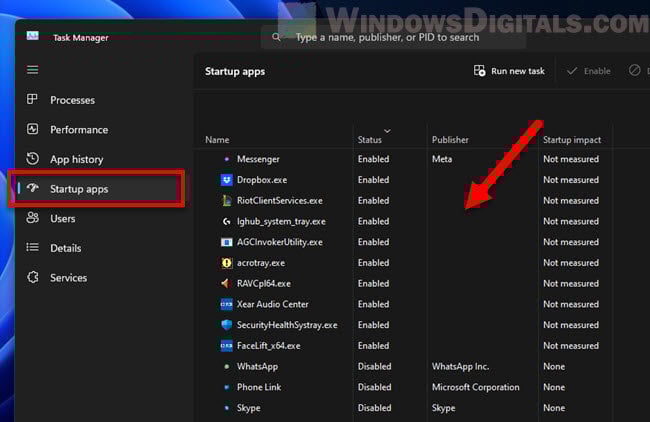This screenshot has width=650, height=422.
Task: Select RiotClientServices.exe entry name
Action: 280,201
